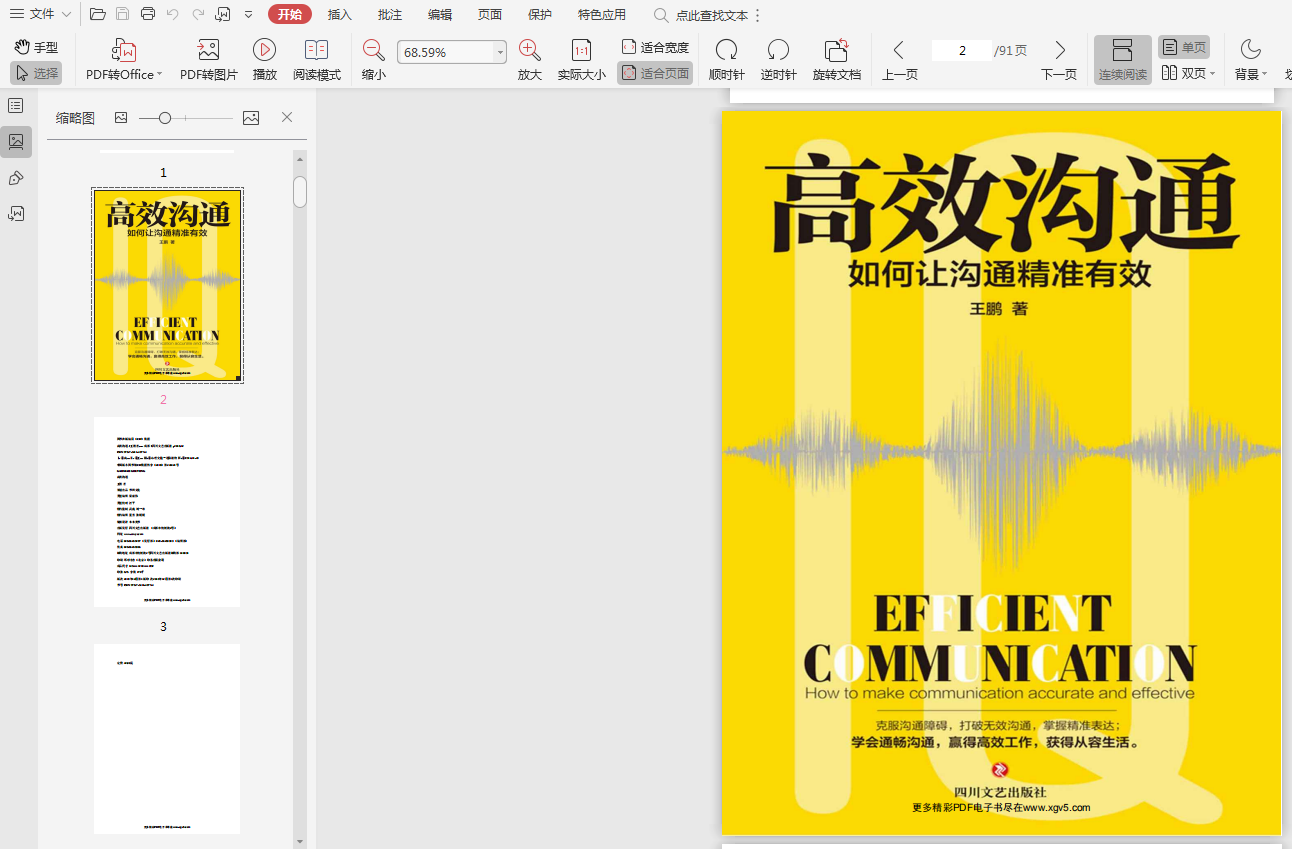Go to 下一页 next page

coord(1059,51)
